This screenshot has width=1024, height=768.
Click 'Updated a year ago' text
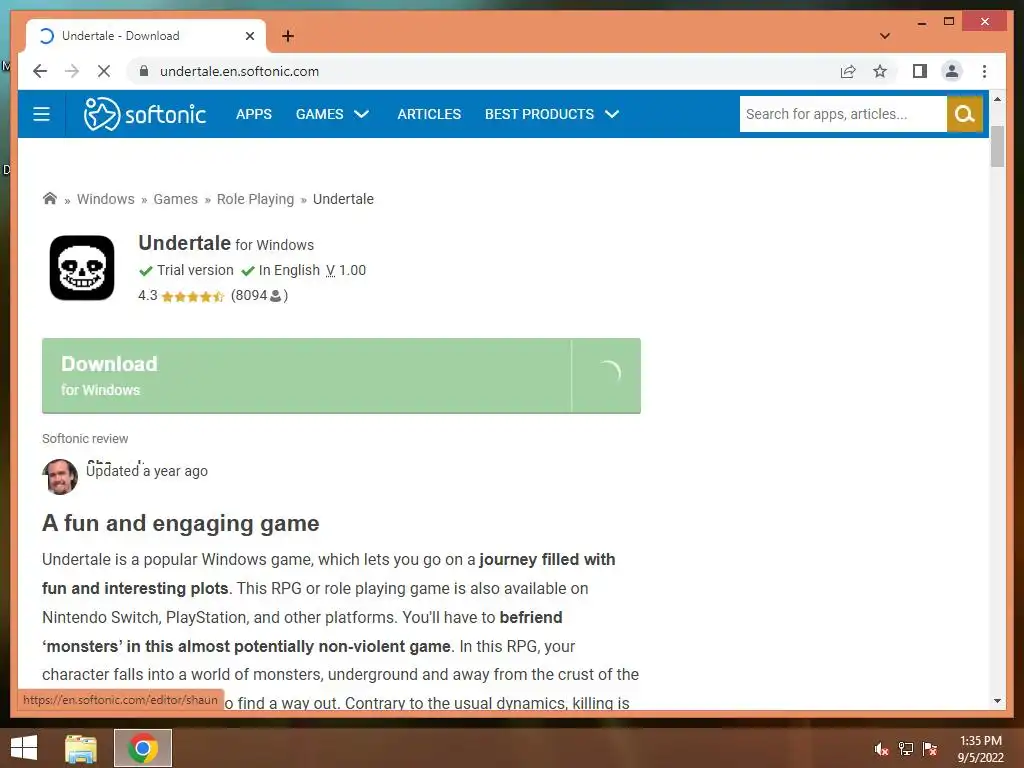pyautogui.click(x=147, y=472)
